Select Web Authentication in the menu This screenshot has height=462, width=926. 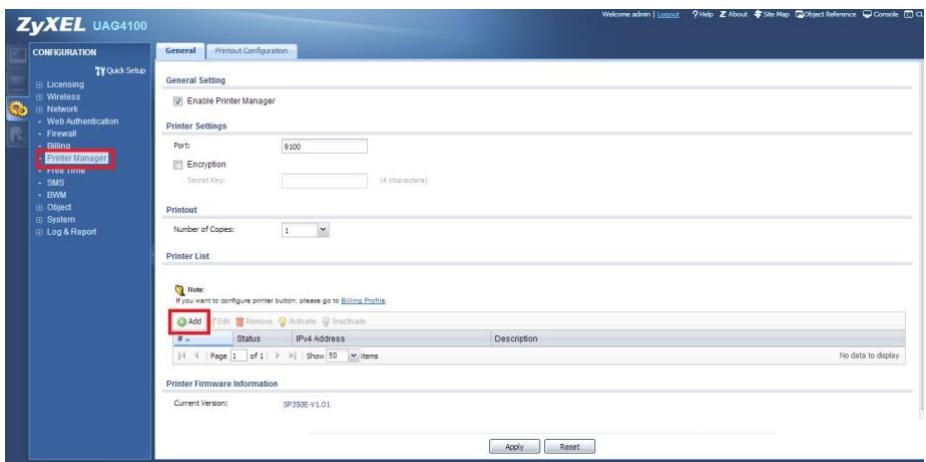pos(83,122)
